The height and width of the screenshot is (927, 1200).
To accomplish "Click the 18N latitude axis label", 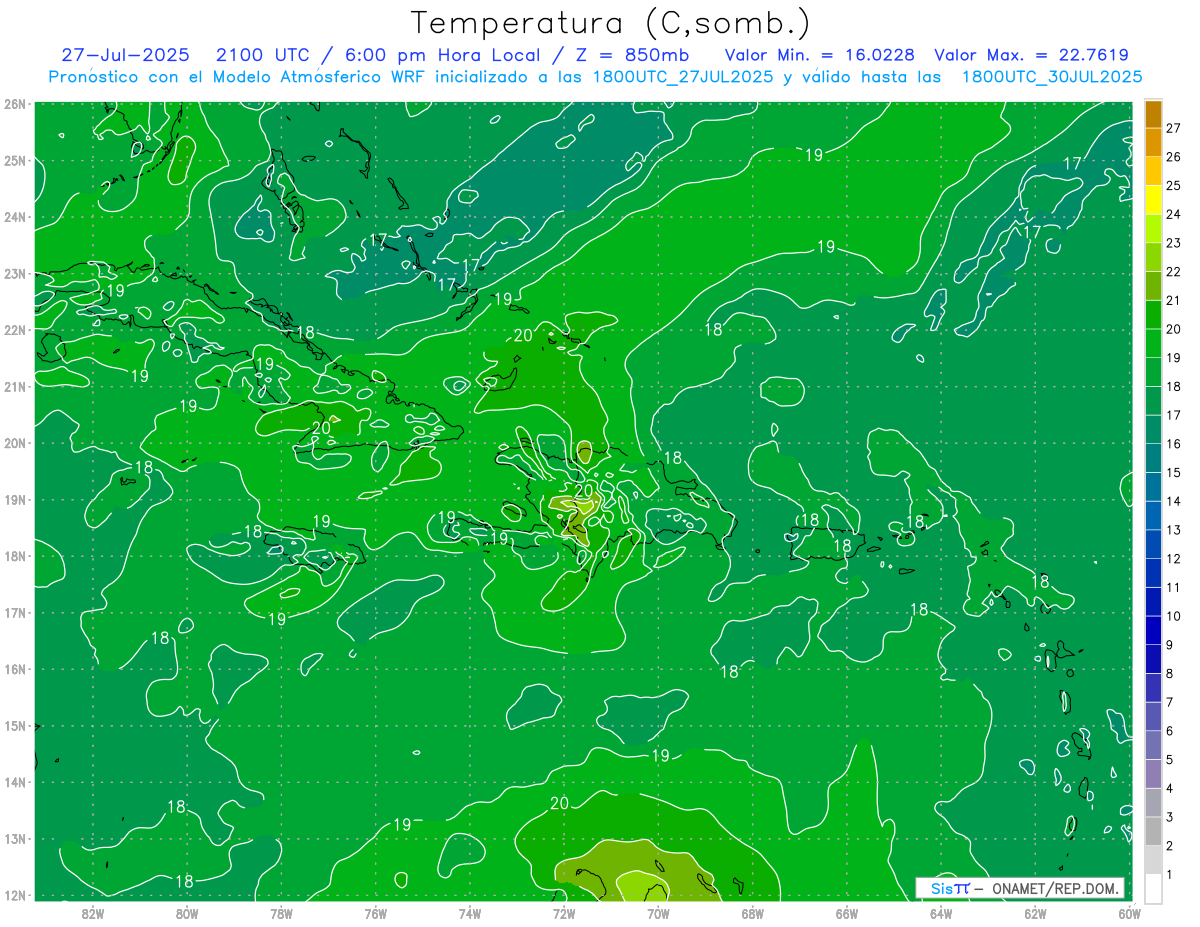I will [15, 556].
